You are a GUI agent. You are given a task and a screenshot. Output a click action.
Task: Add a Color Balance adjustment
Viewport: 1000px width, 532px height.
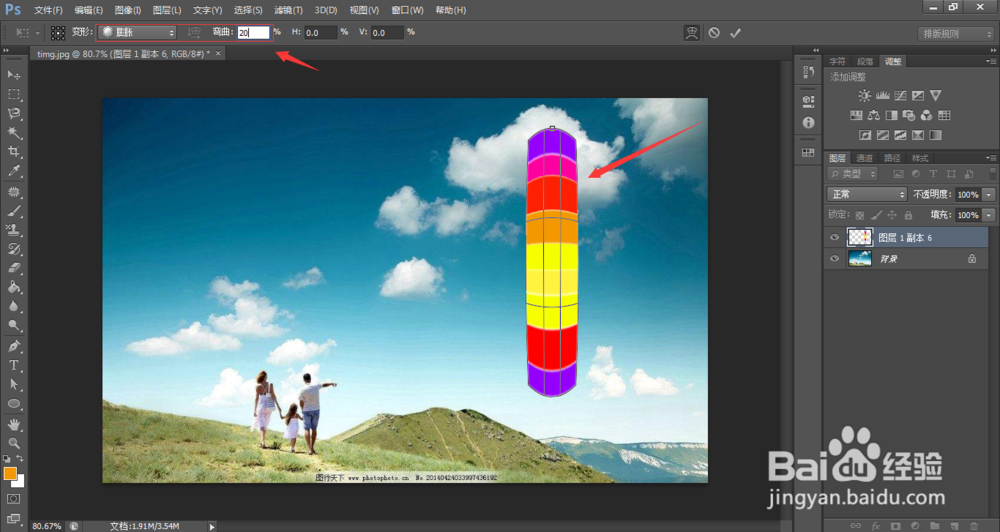point(874,115)
